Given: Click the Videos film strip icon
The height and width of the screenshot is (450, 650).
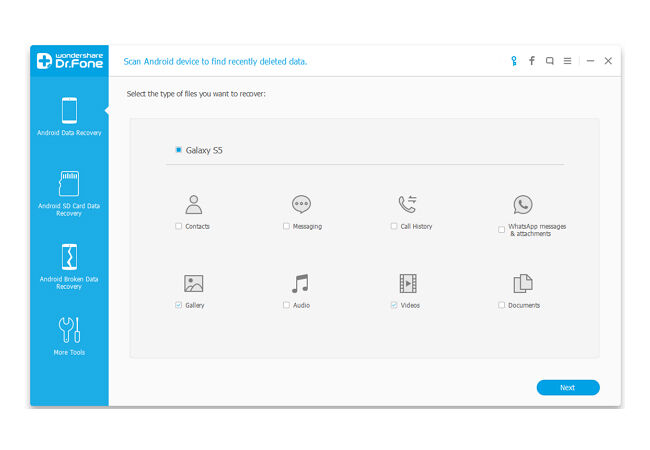Looking at the screenshot, I should click(x=408, y=284).
